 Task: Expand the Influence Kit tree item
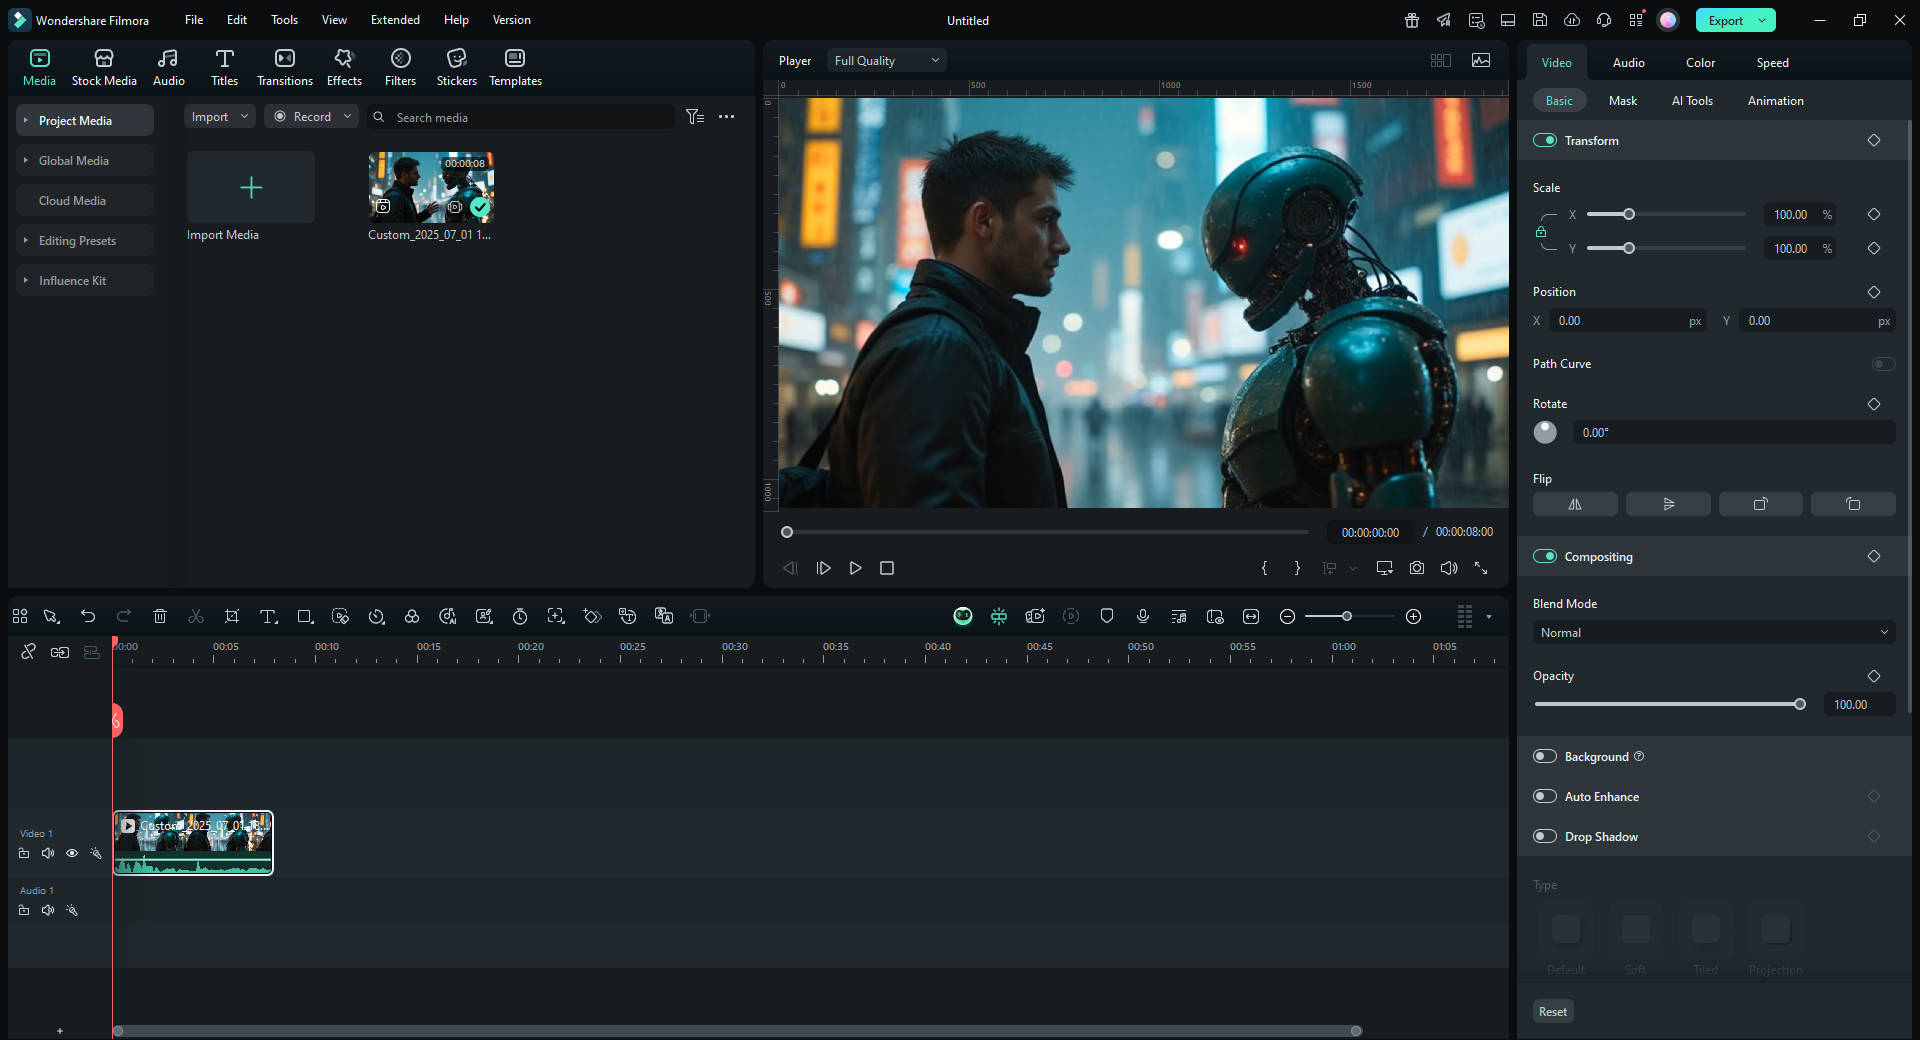[x=25, y=280]
